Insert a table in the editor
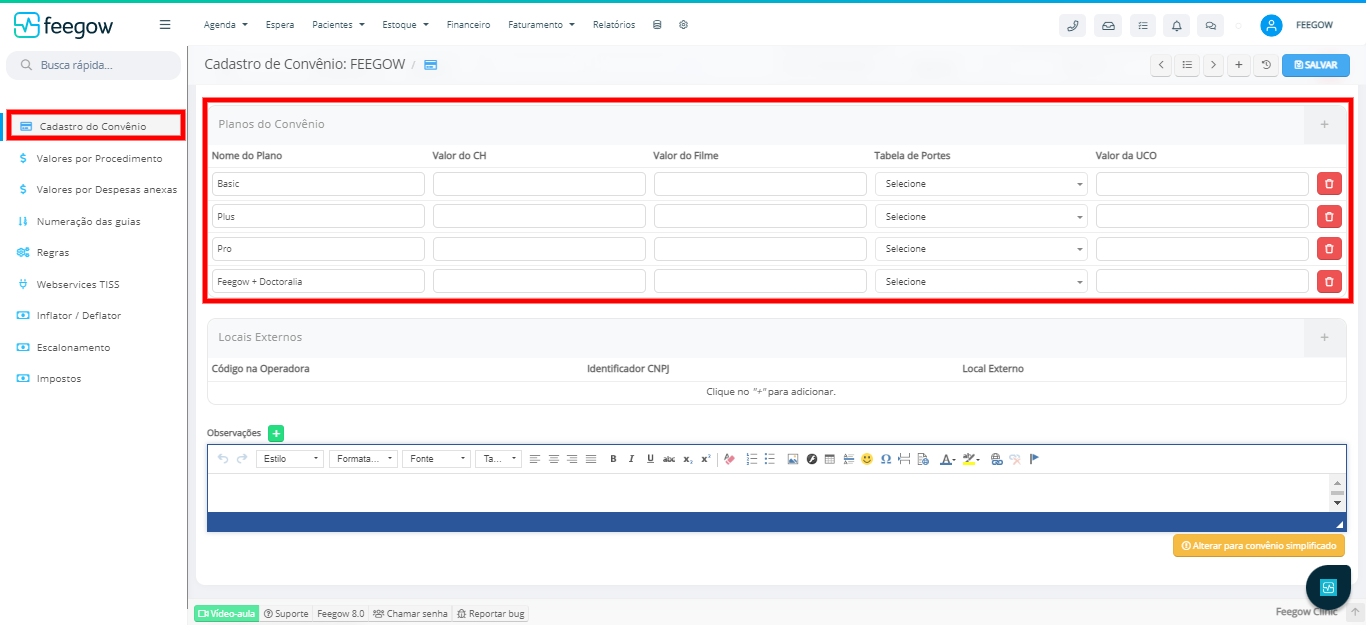Screen dimensions: 1366x625 pyautogui.click(x=830, y=459)
